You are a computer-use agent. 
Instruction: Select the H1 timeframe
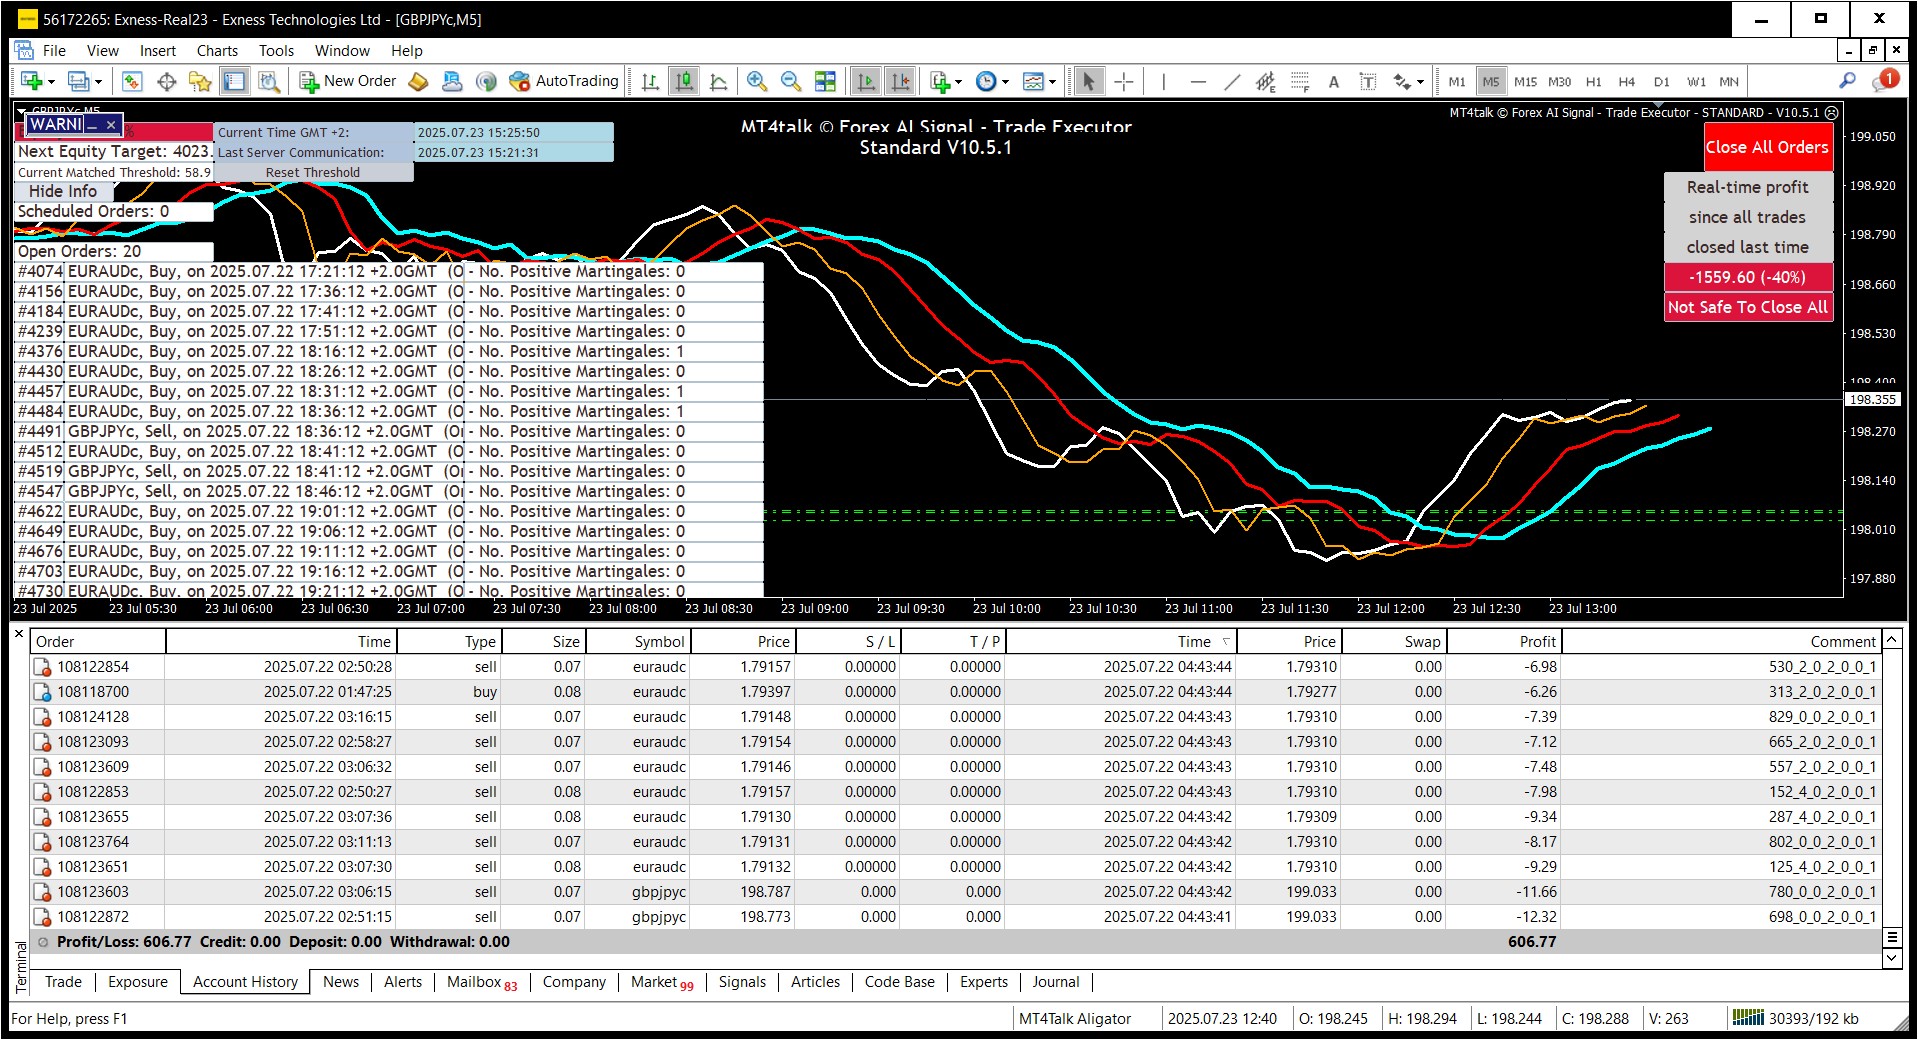pyautogui.click(x=1593, y=82)
